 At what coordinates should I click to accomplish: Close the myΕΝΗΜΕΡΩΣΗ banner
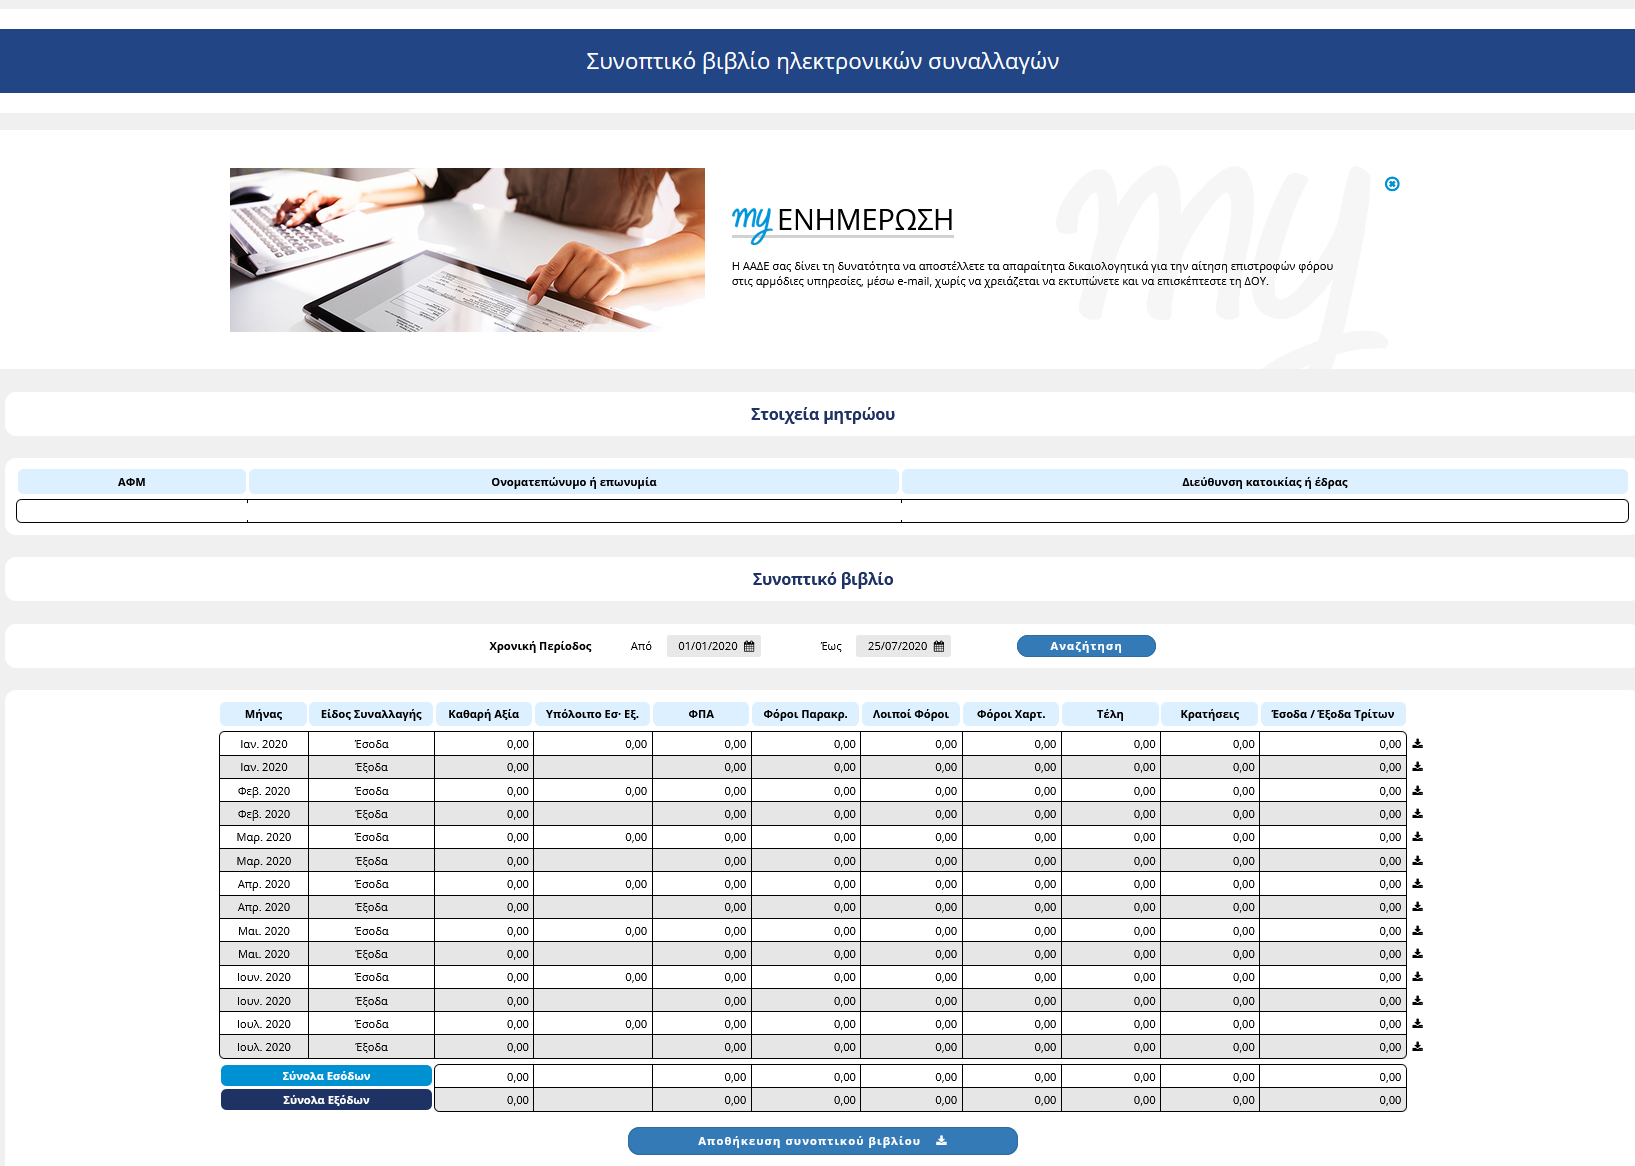click(x=1392, y=184)
